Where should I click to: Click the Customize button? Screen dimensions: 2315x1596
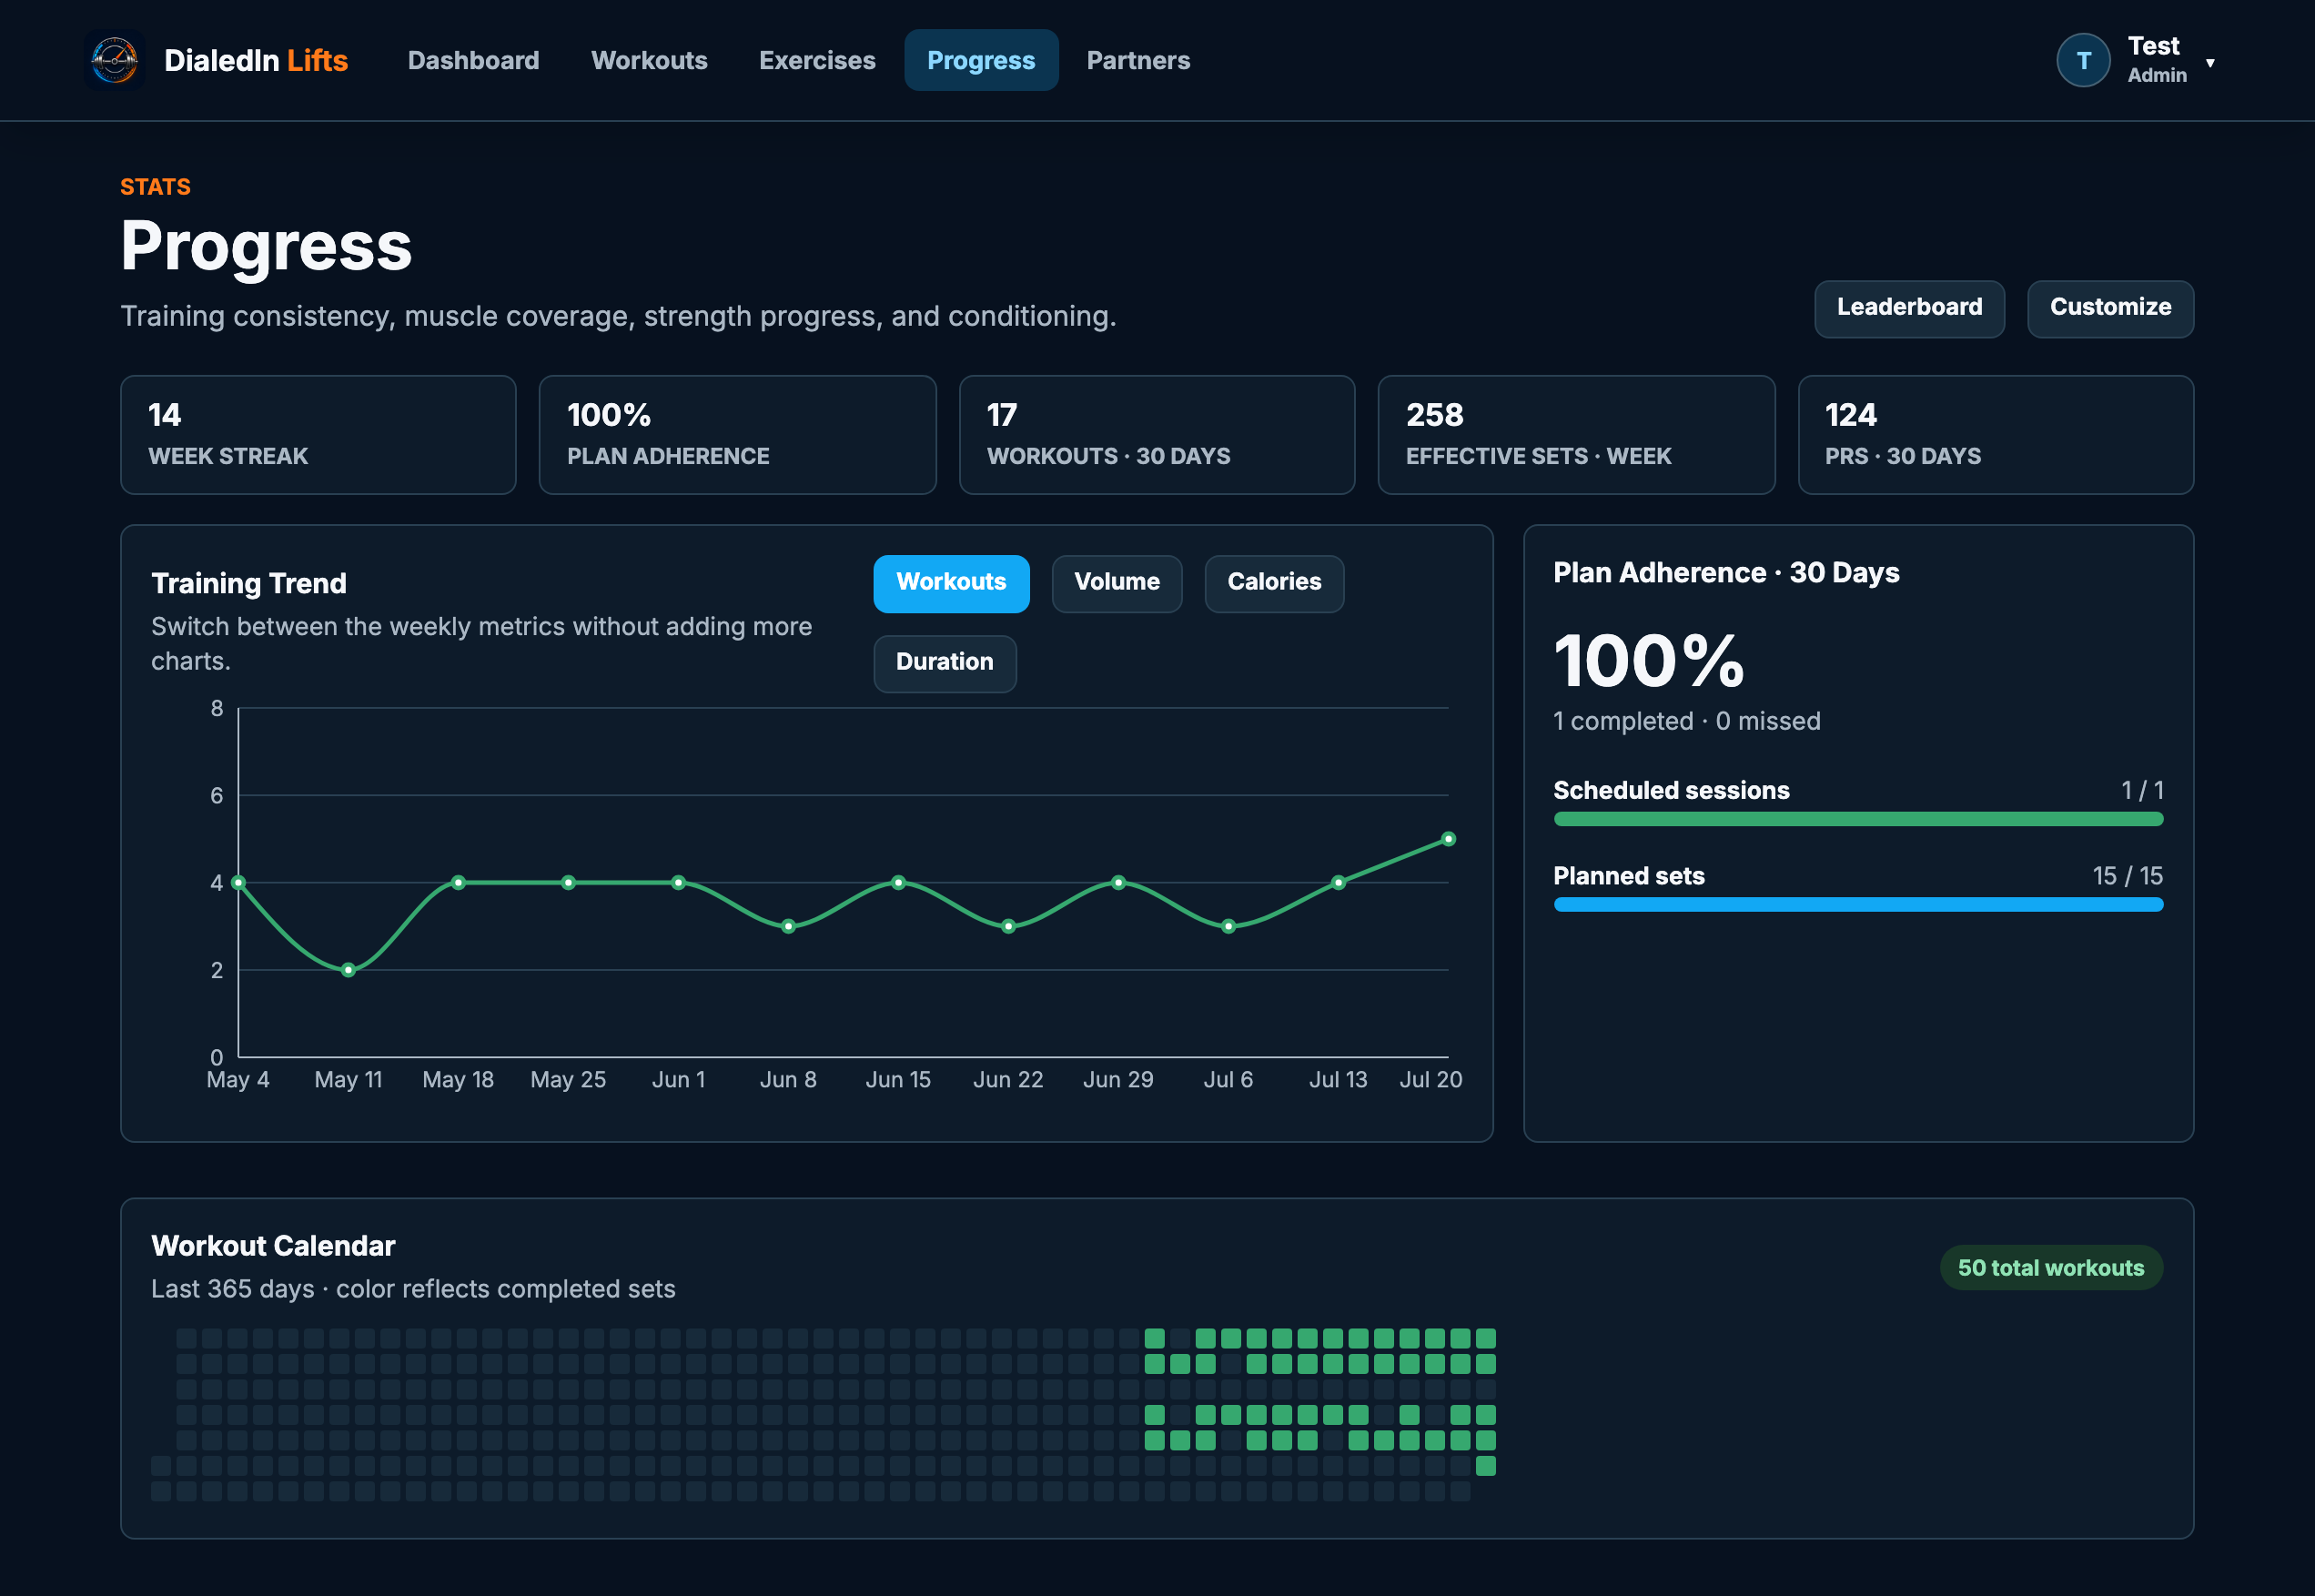click(2110, 308)
